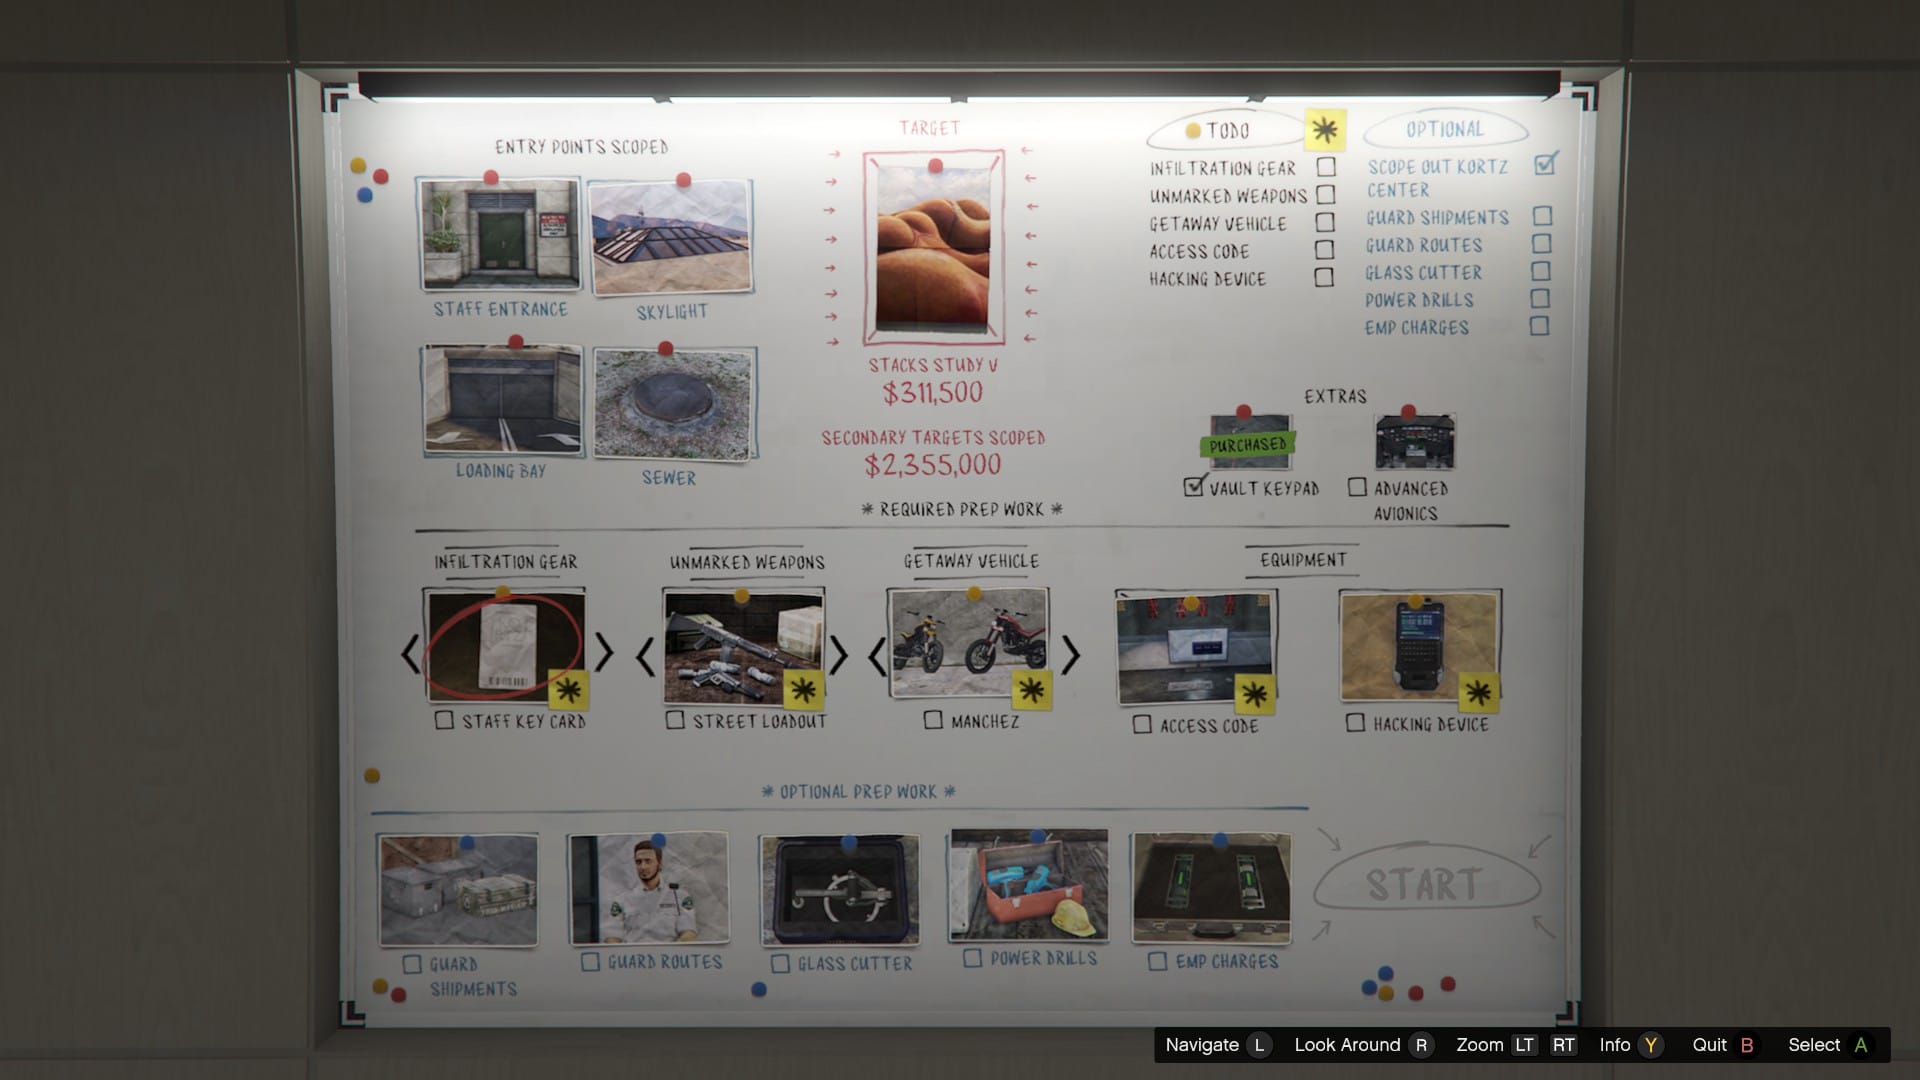Open the EMP Charges case photo
Screen dimensions: 1920x1080
tap(1212, 889)
